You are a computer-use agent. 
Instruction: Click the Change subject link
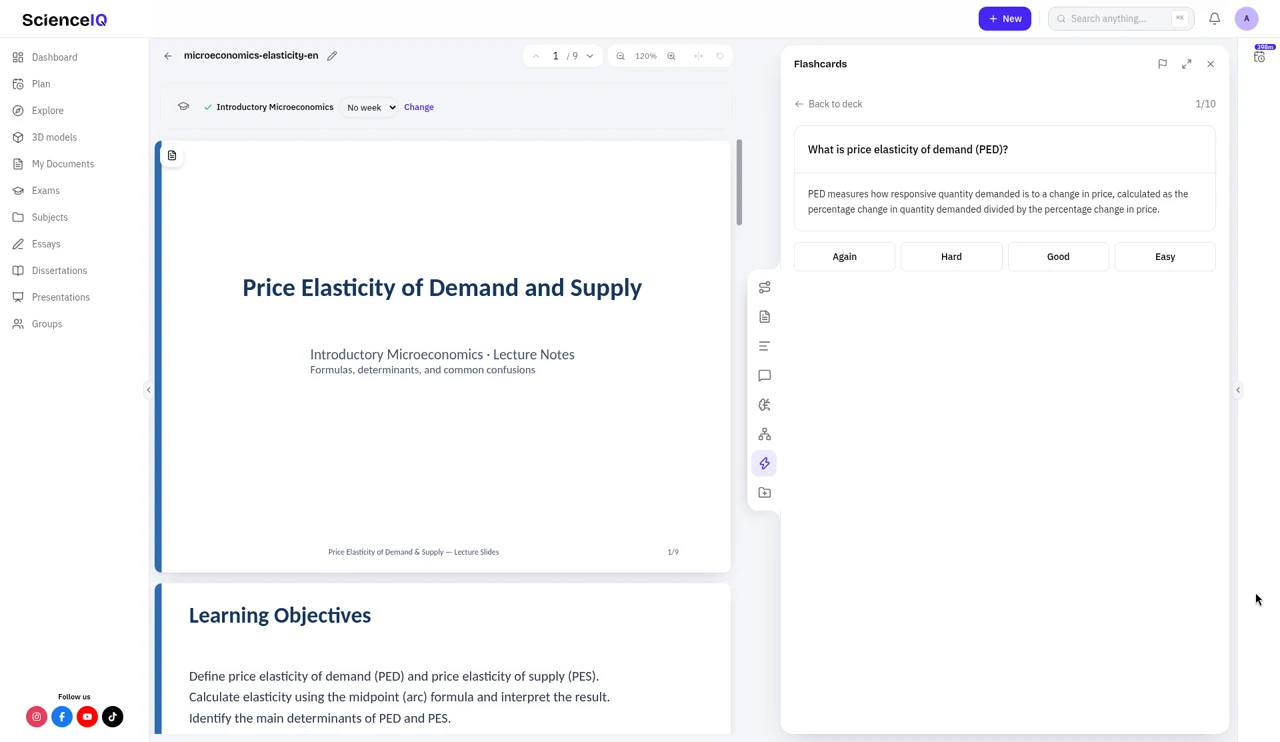(419, 107)
